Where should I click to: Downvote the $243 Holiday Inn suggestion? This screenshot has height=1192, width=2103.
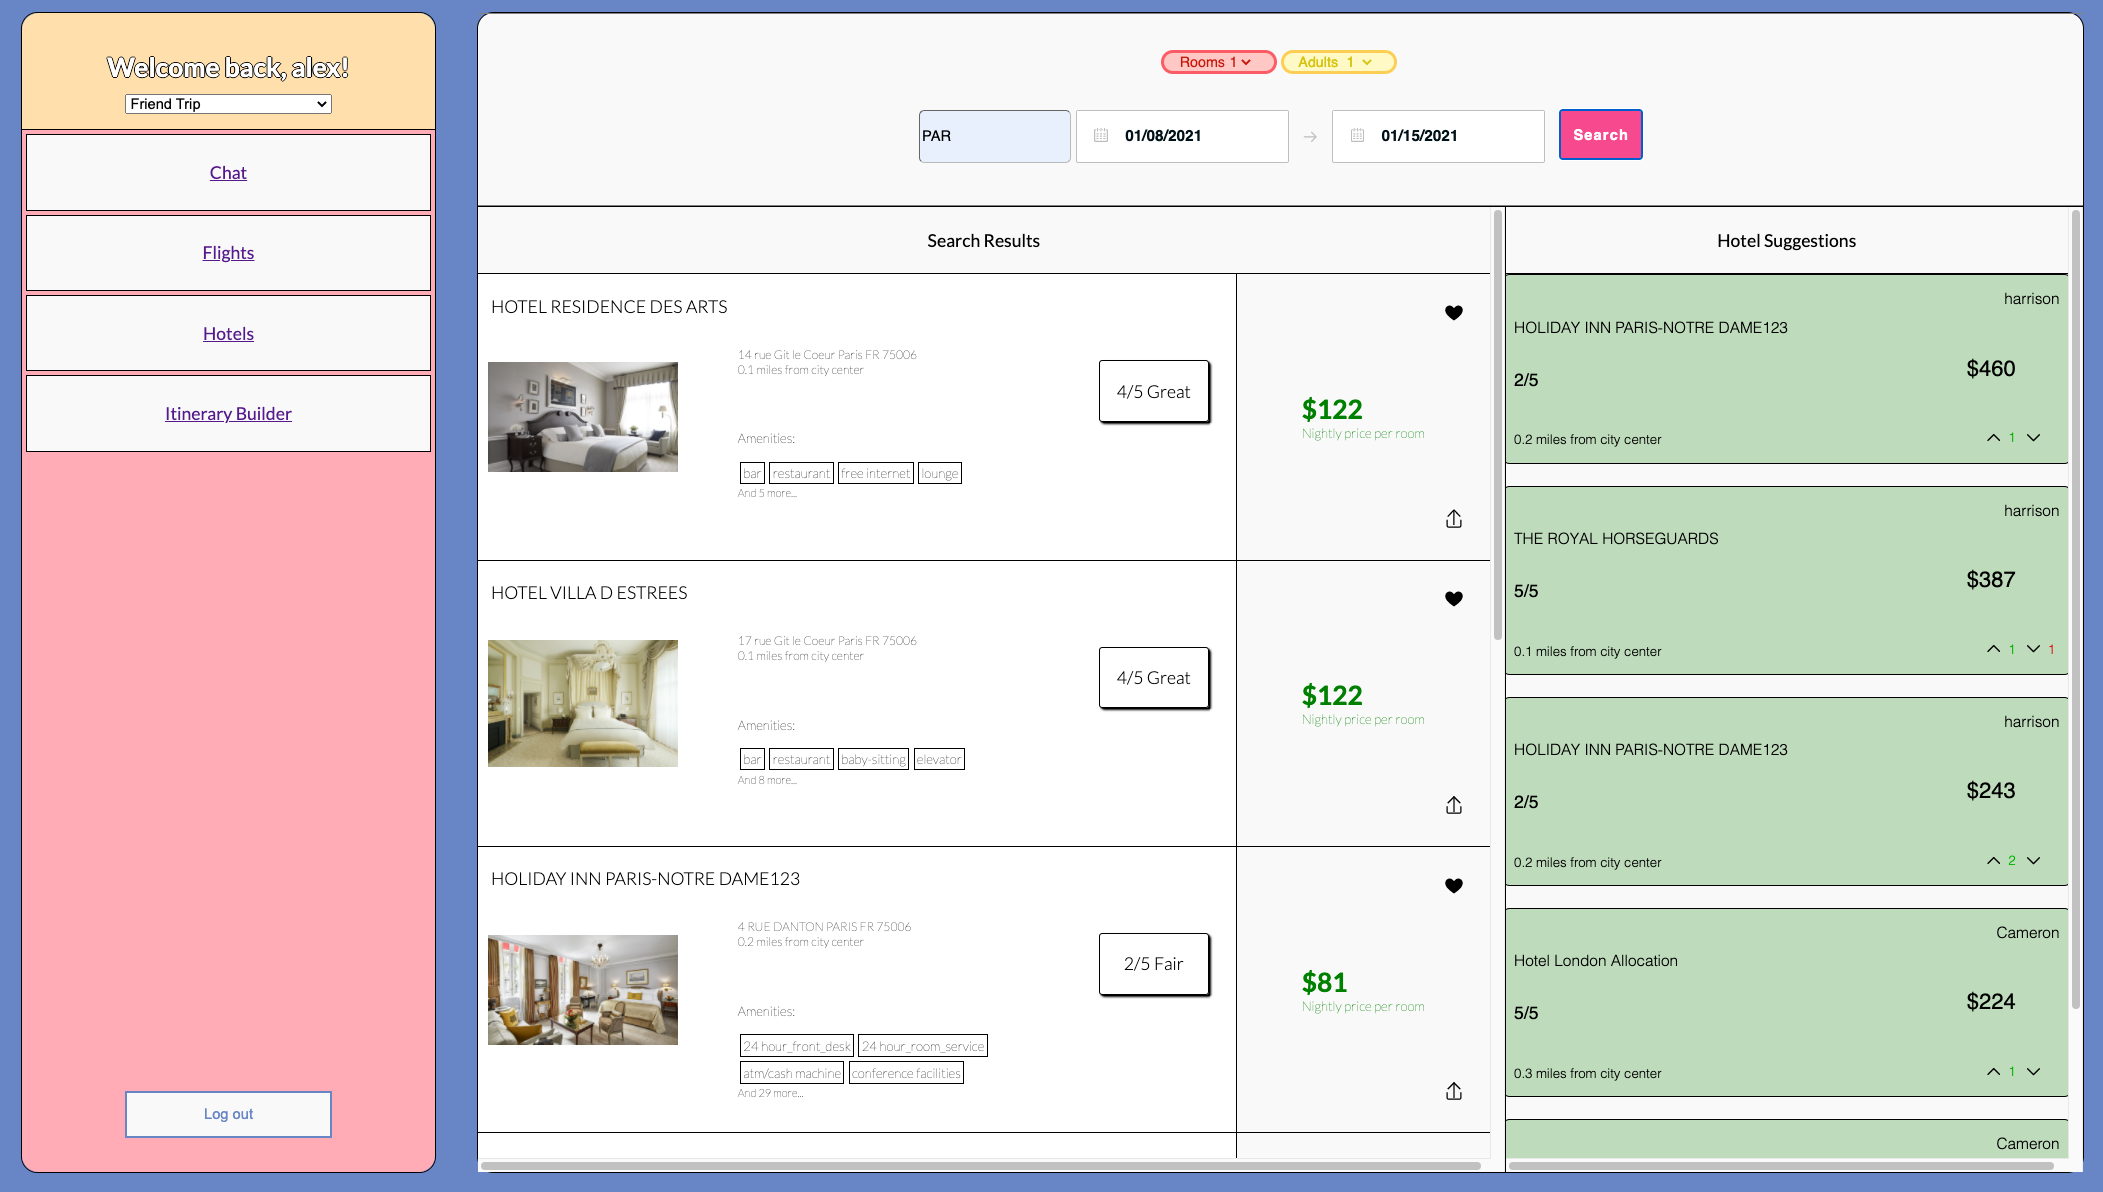click(x=2033, y=861)
